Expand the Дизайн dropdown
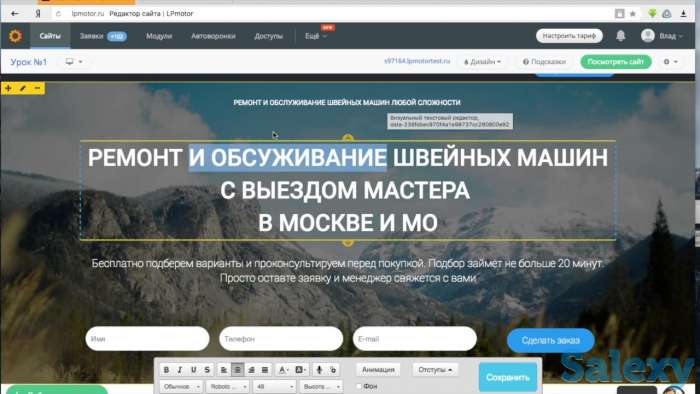 point(482,62)
